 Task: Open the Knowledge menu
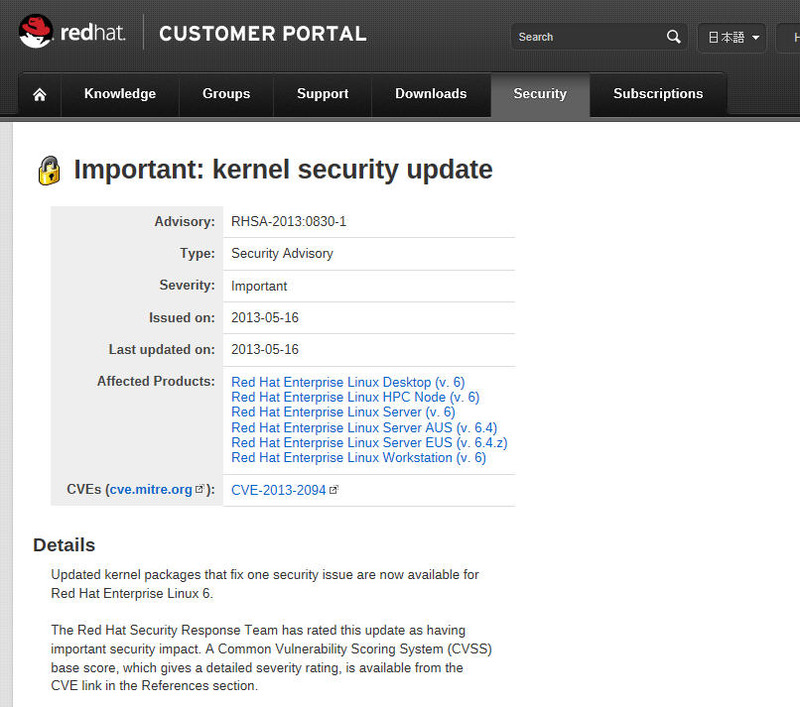[x=120, y=94]
